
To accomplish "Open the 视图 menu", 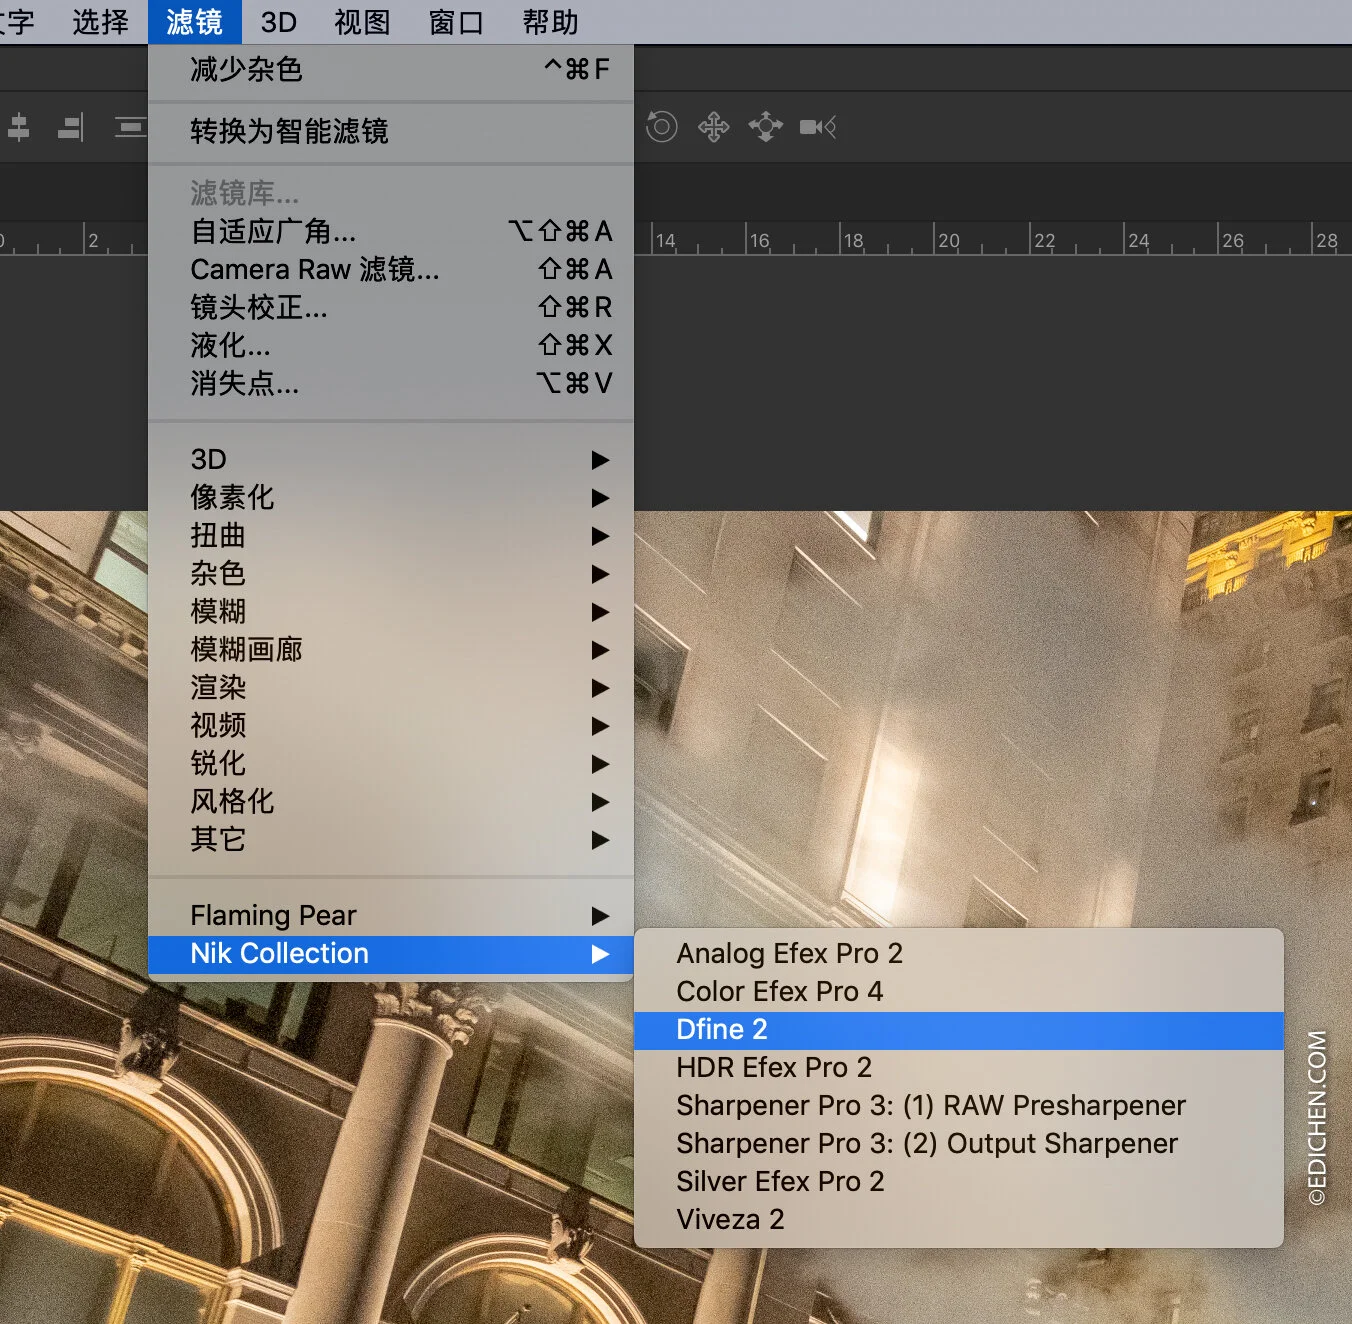I will [x=362, y=21].
